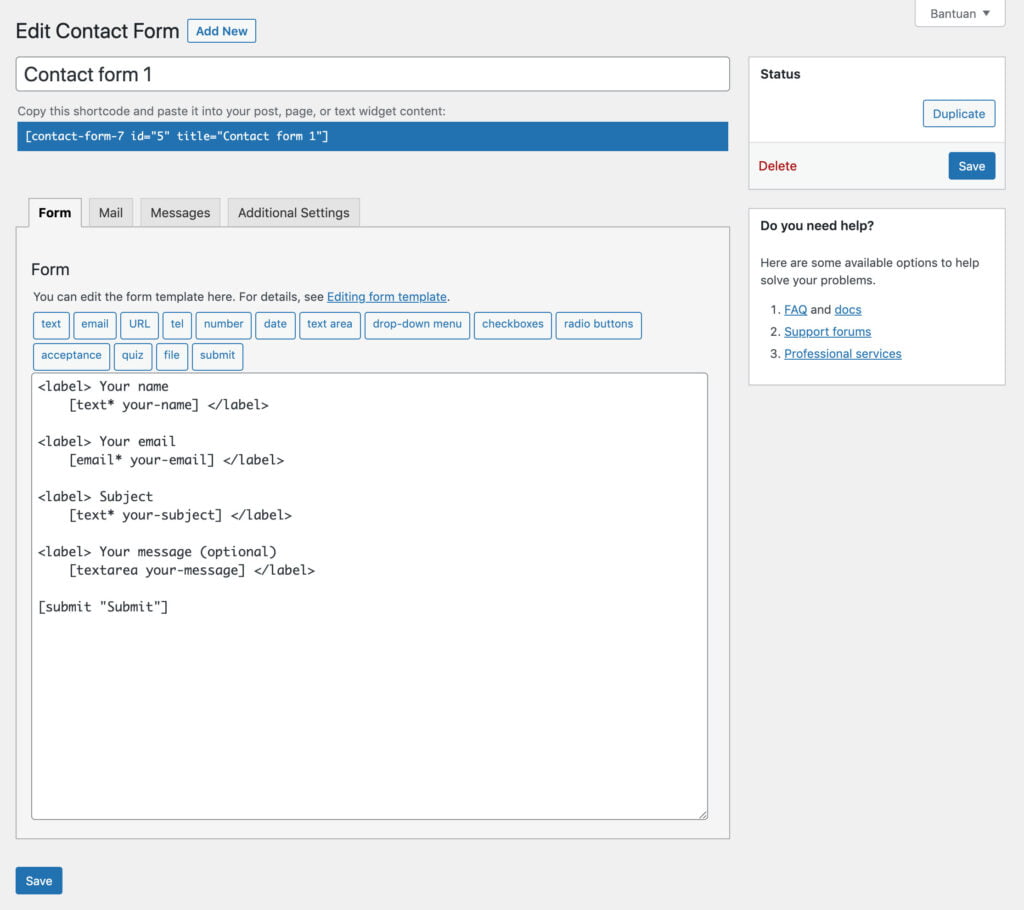Click the Add New button
Screen dimensions: 1024x910
click(x=221, y=31)
